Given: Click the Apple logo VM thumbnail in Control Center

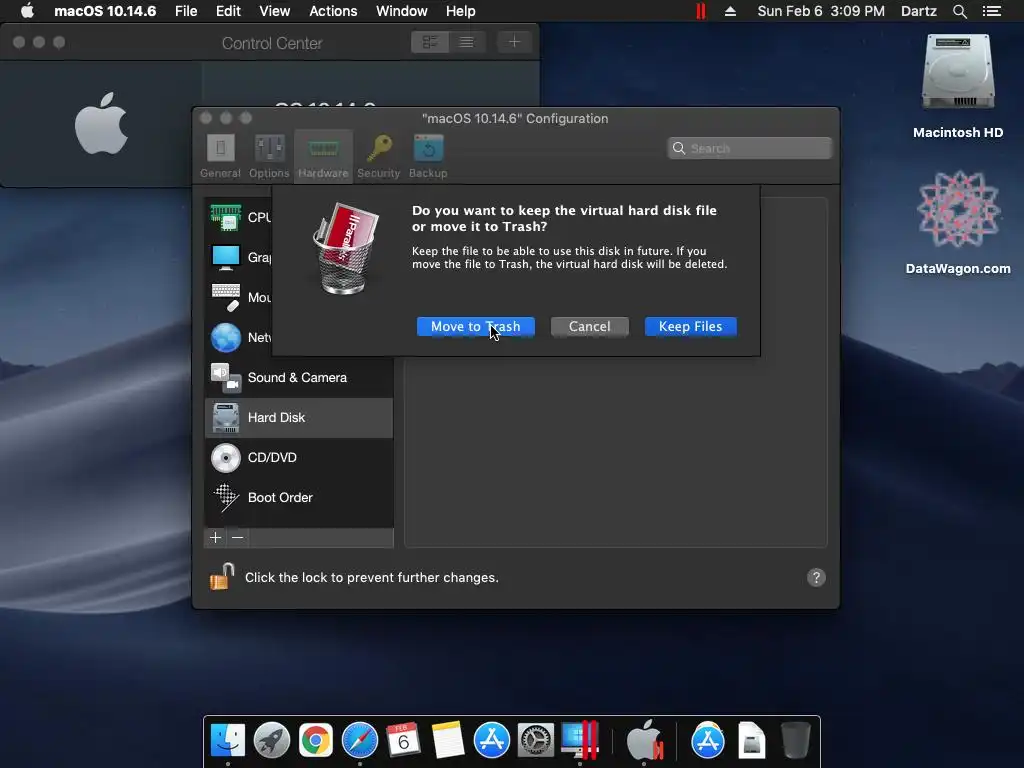Looking at the screenshot, I should tap(101, 123).
